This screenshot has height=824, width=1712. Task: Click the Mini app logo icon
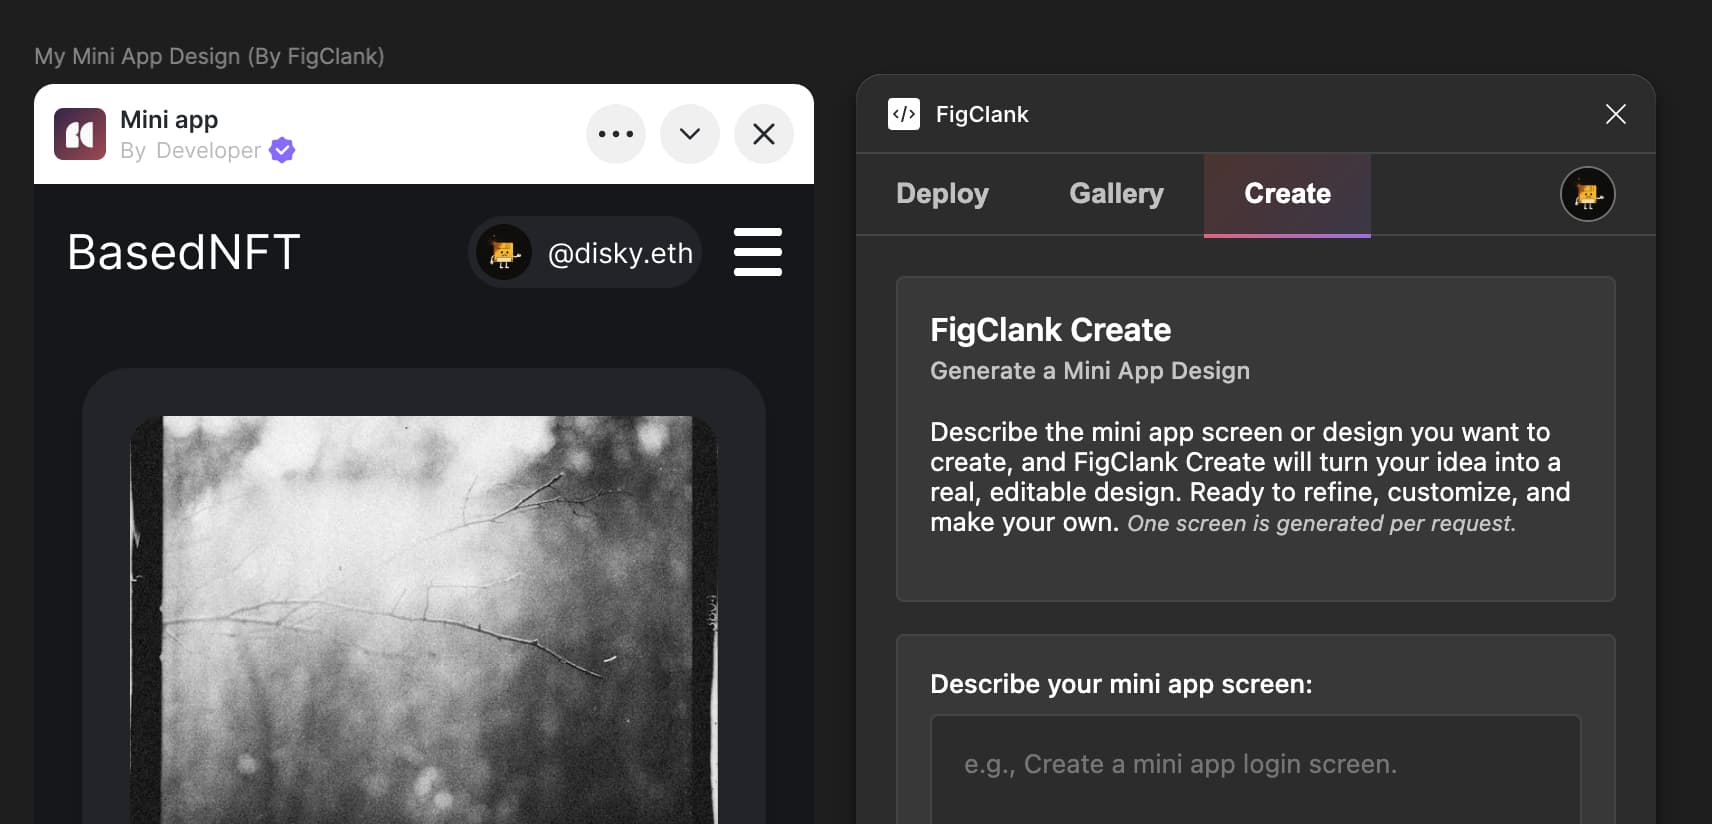tap(80, 134)
